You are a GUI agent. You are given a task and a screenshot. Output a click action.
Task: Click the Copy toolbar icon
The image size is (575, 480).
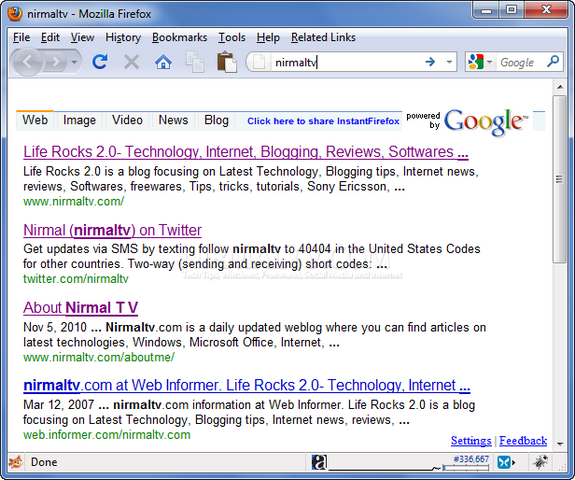point(195,62)
